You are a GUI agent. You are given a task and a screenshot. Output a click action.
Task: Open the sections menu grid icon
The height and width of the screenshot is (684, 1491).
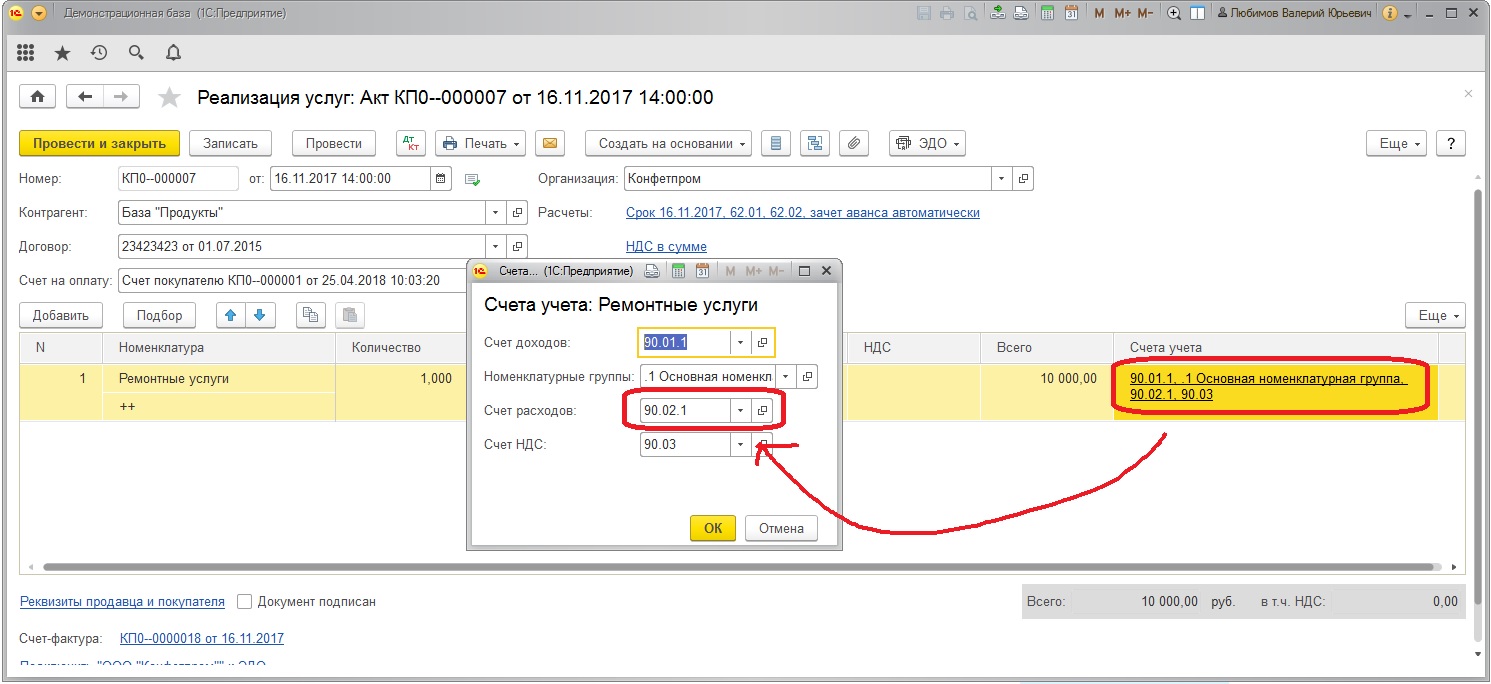click(27, 53)
